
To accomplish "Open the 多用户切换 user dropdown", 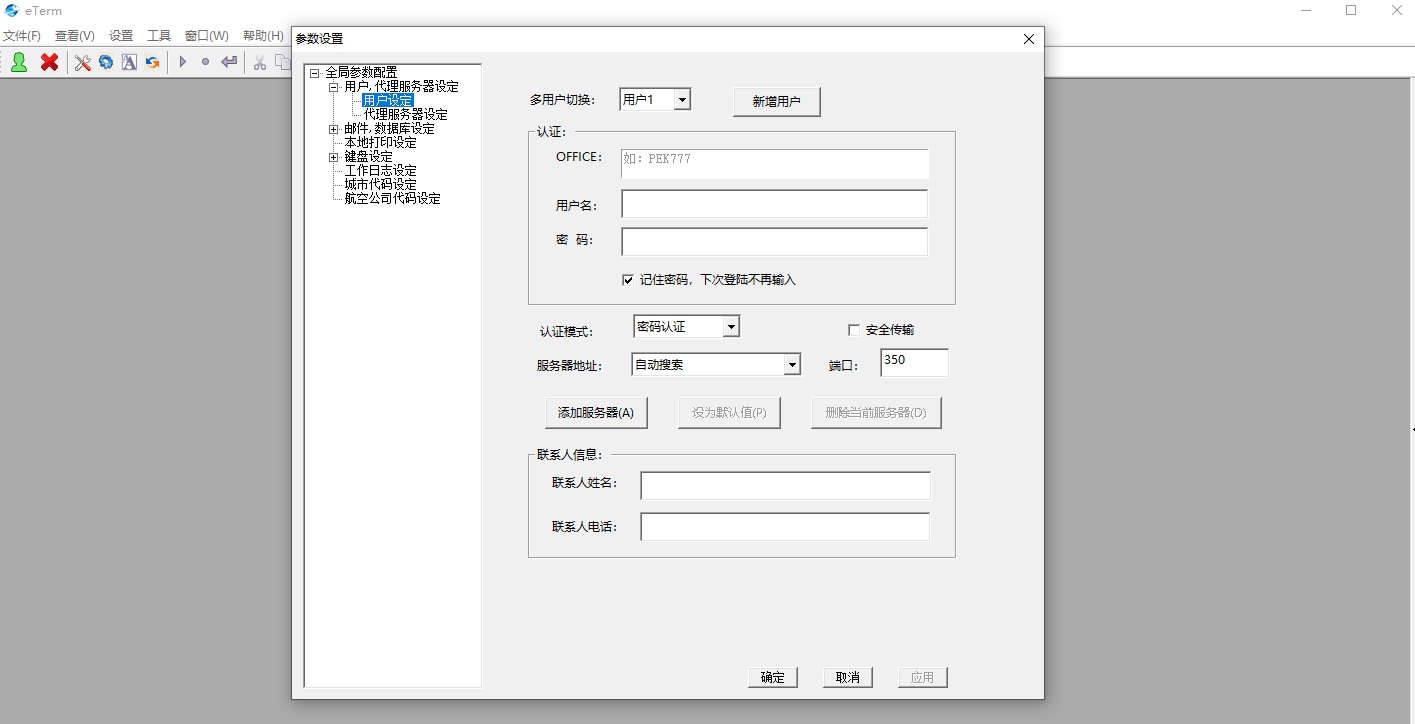I will (681, 100).
